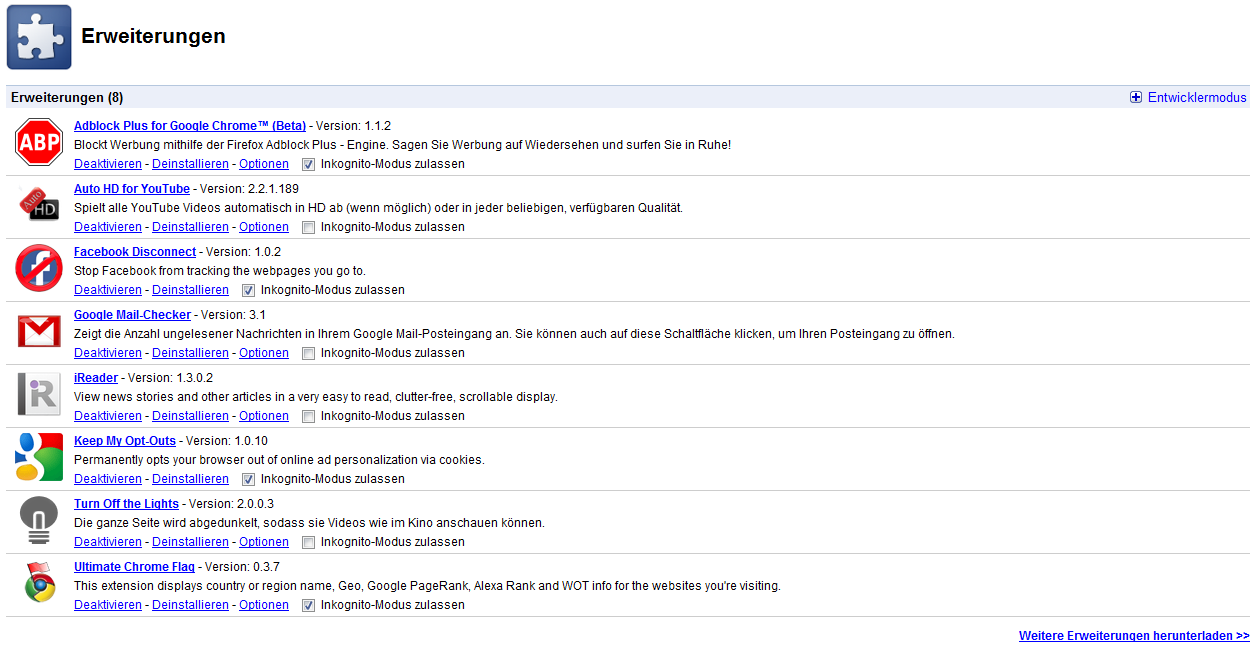Open the Turn Off the Lights title link
Screen dimensions: 1256x655
pos(126,504)
